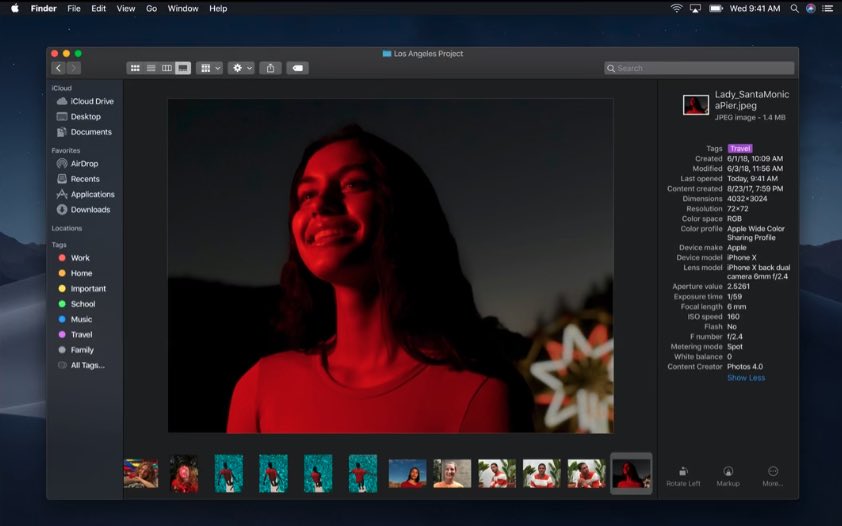Open the Markup tool
Screen dimensions: 842x526
coord(728,472)
